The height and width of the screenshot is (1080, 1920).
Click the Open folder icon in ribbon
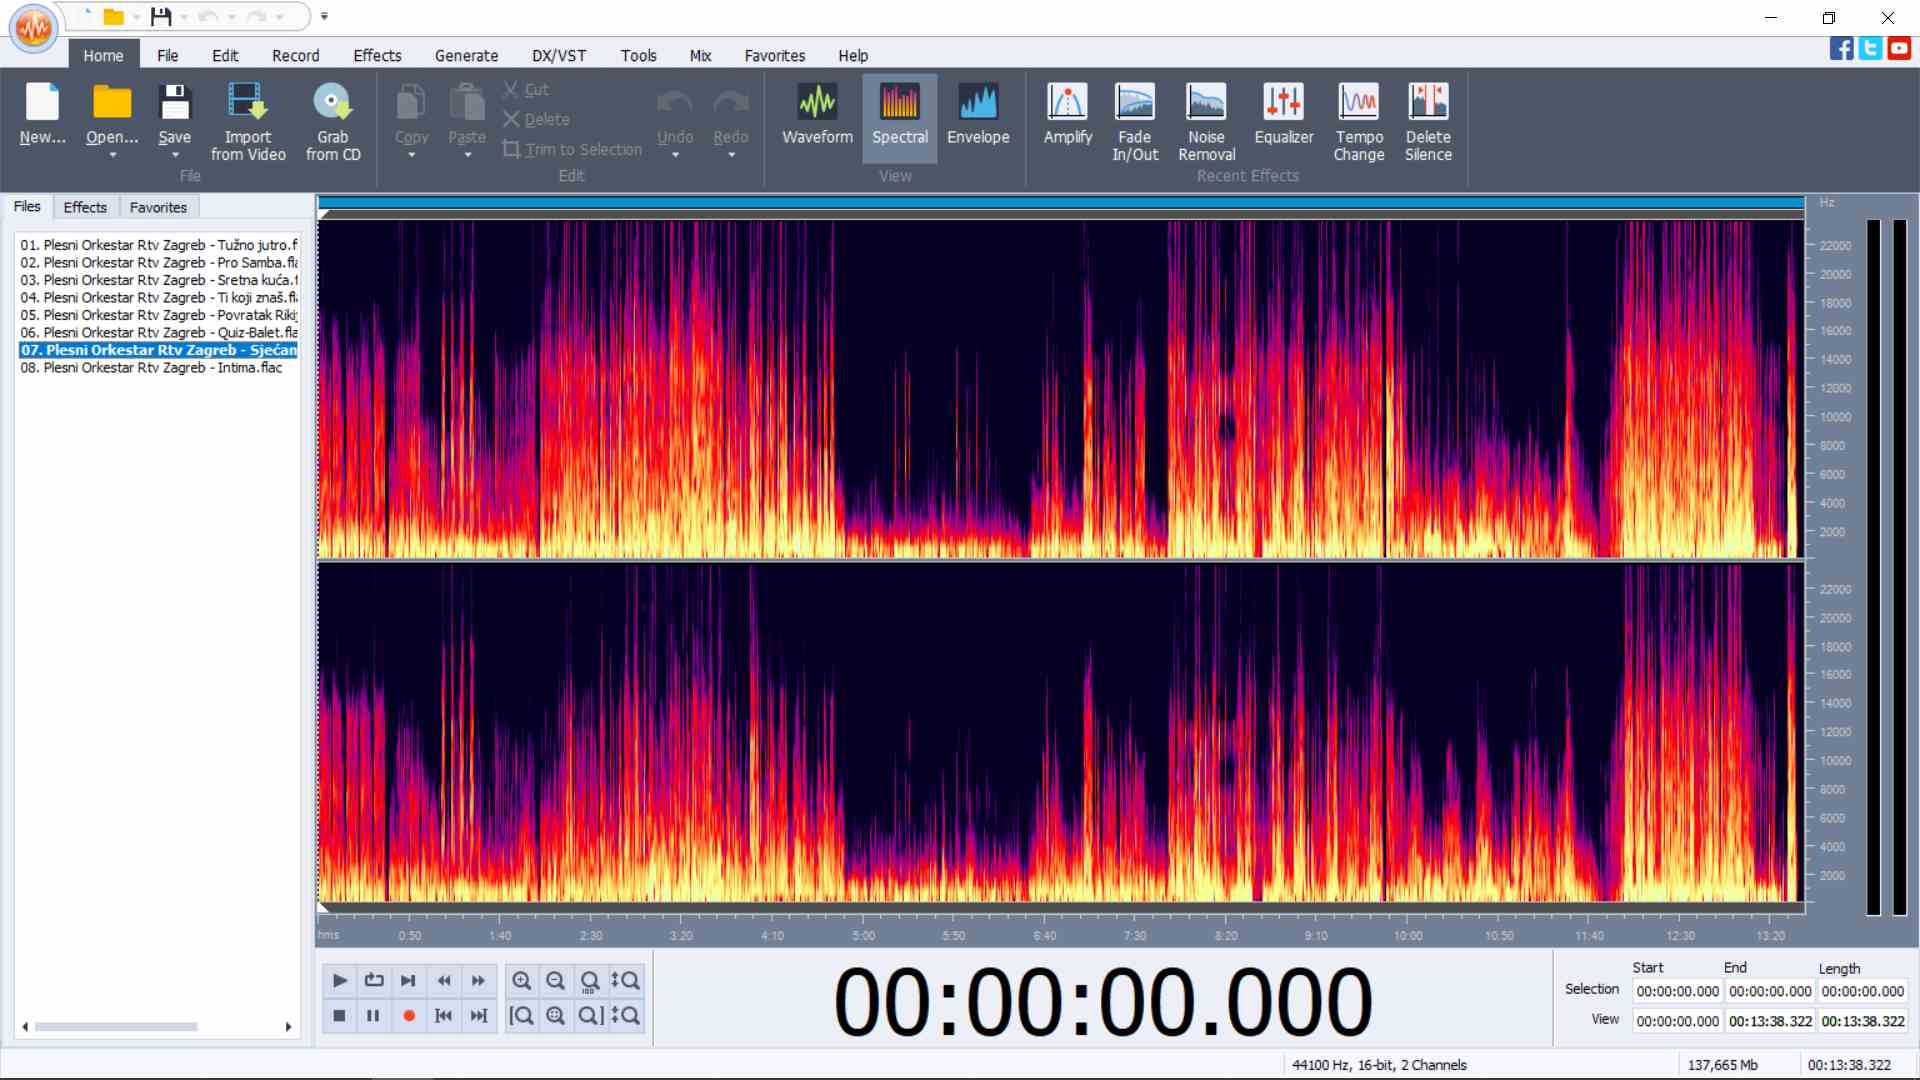[112, 102]
